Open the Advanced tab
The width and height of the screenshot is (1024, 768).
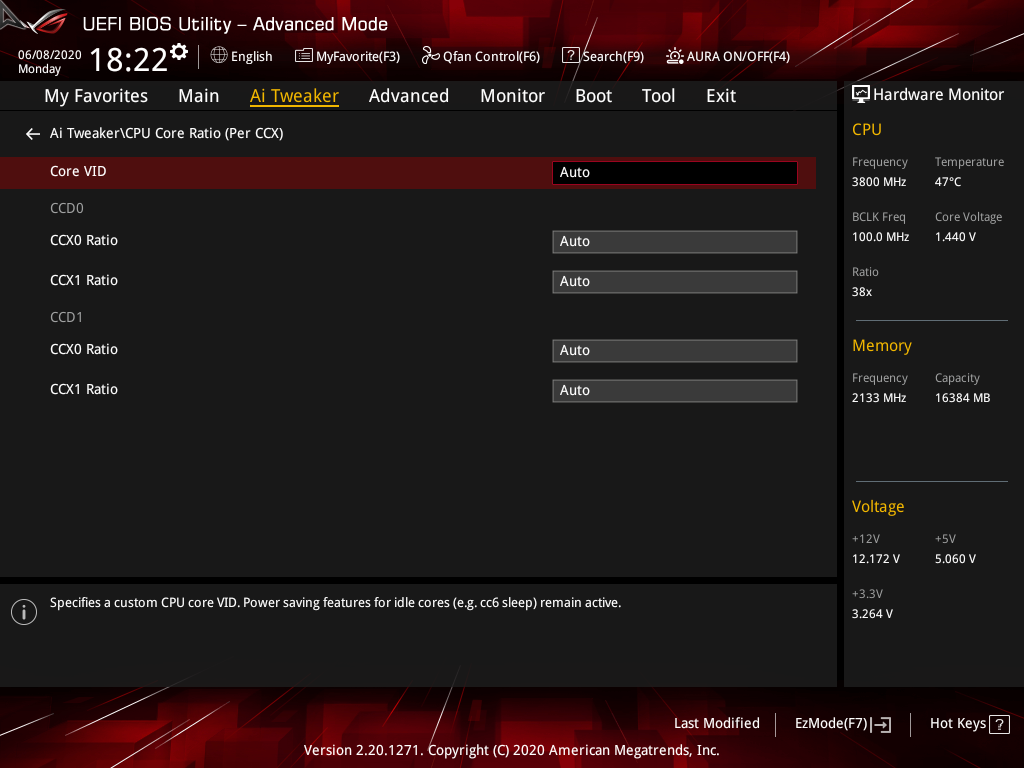(409, 96)
